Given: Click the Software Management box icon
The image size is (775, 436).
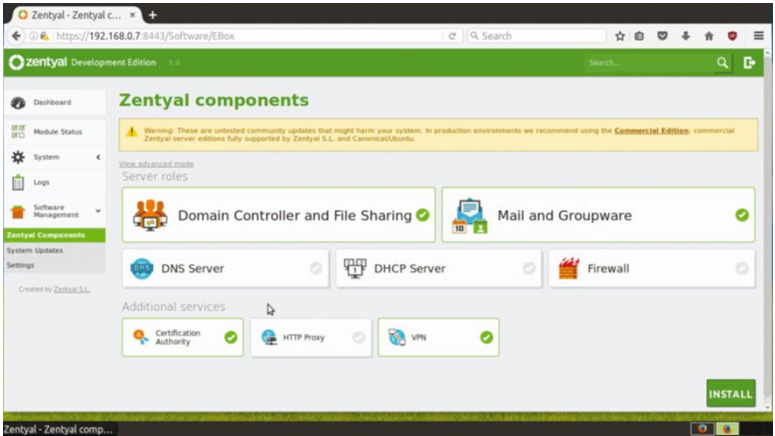Looking at the screenshot, I should [x=18, y=212].
